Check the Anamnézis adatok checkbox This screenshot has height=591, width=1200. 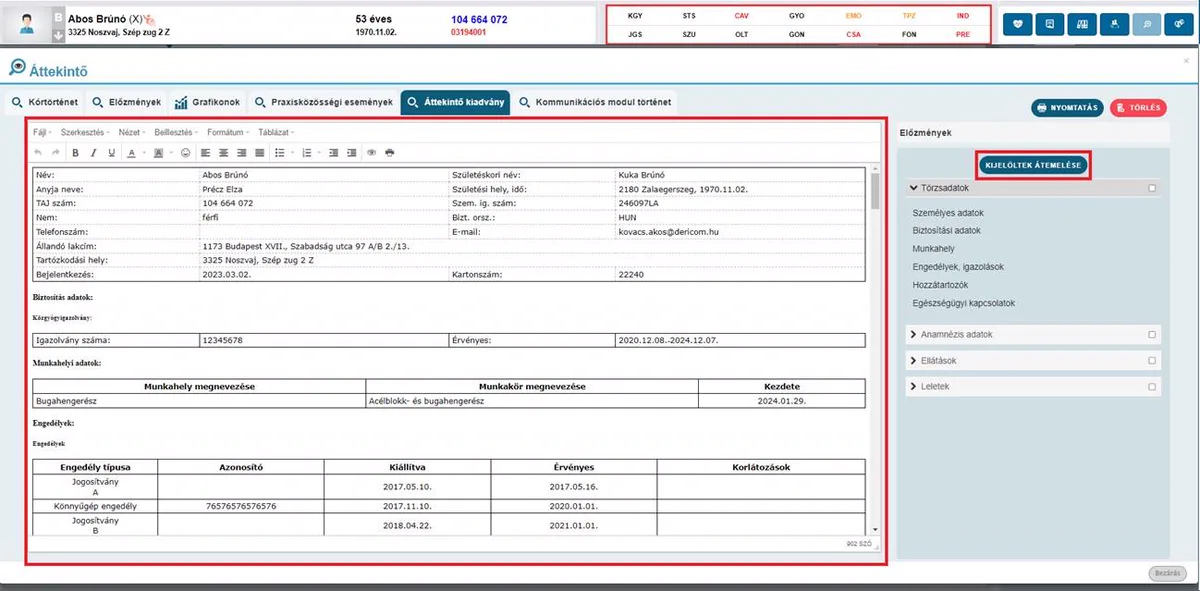[1153, 334]
